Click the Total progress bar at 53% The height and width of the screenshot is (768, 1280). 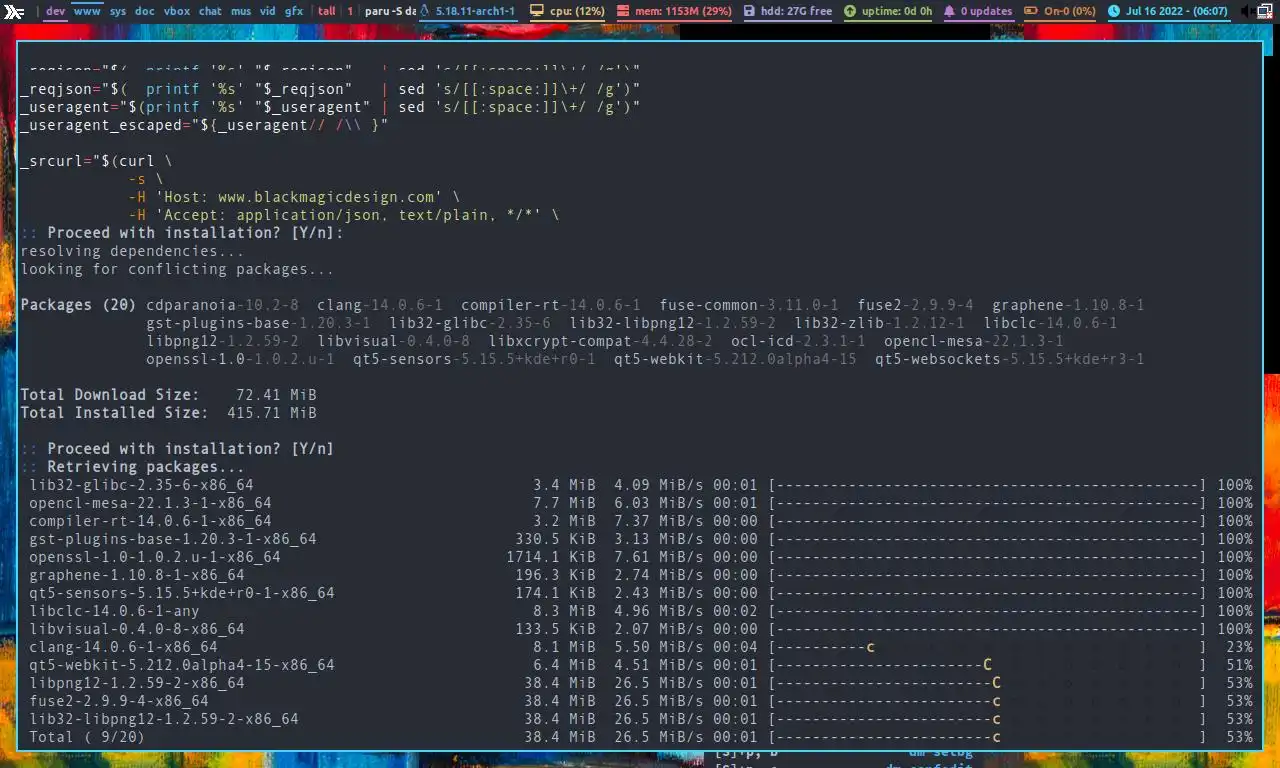(987, 737)
